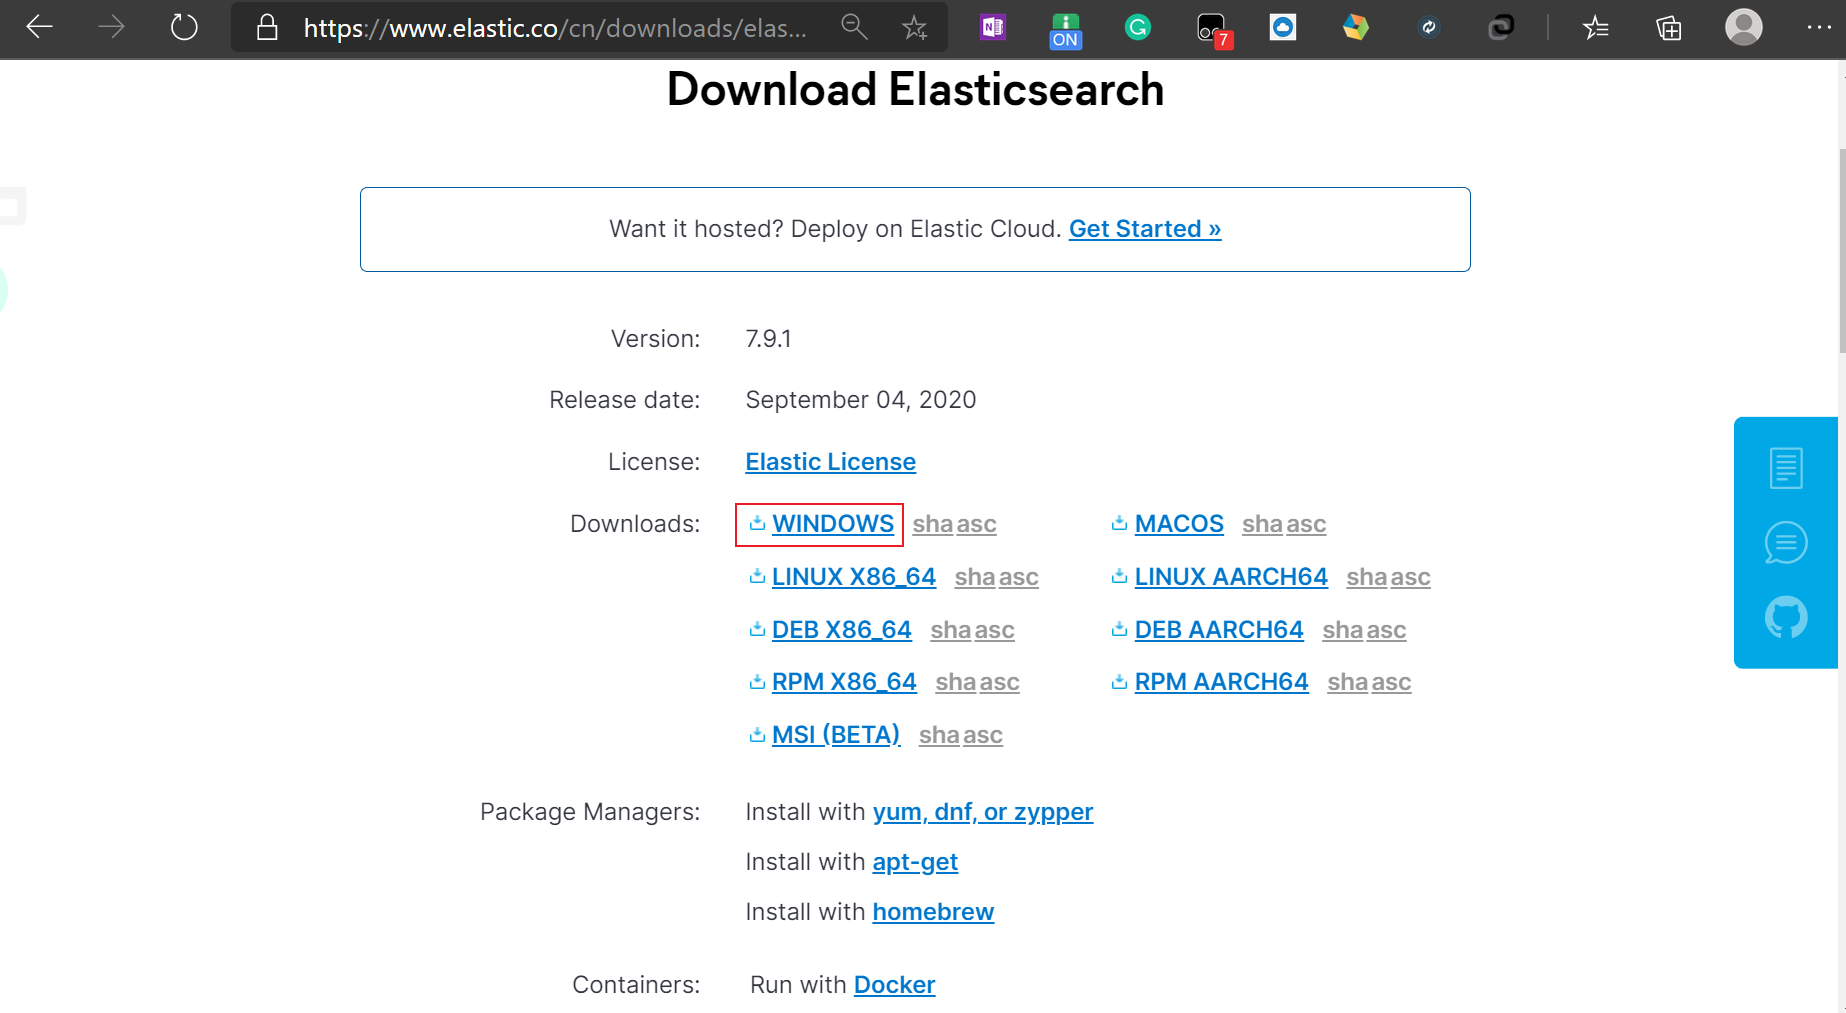Download the RPM AARCH64 package

[1221, 682]
